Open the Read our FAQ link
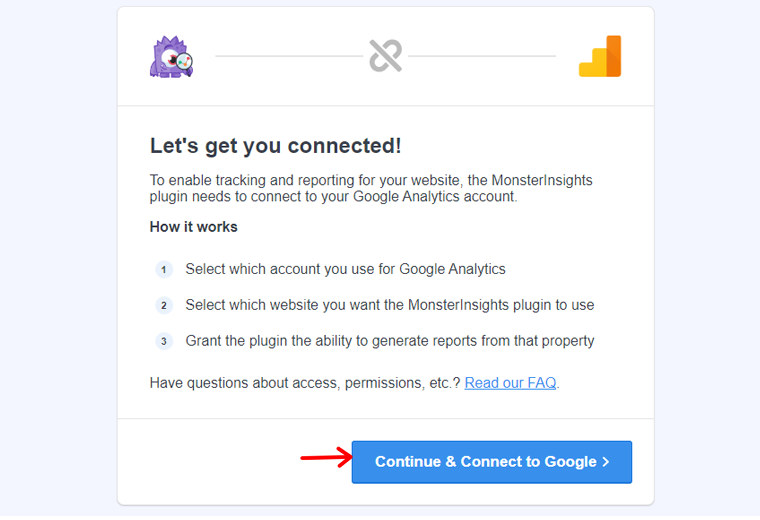Image resolution: width=760 pixels, height=520 pixels. (510, 383)
